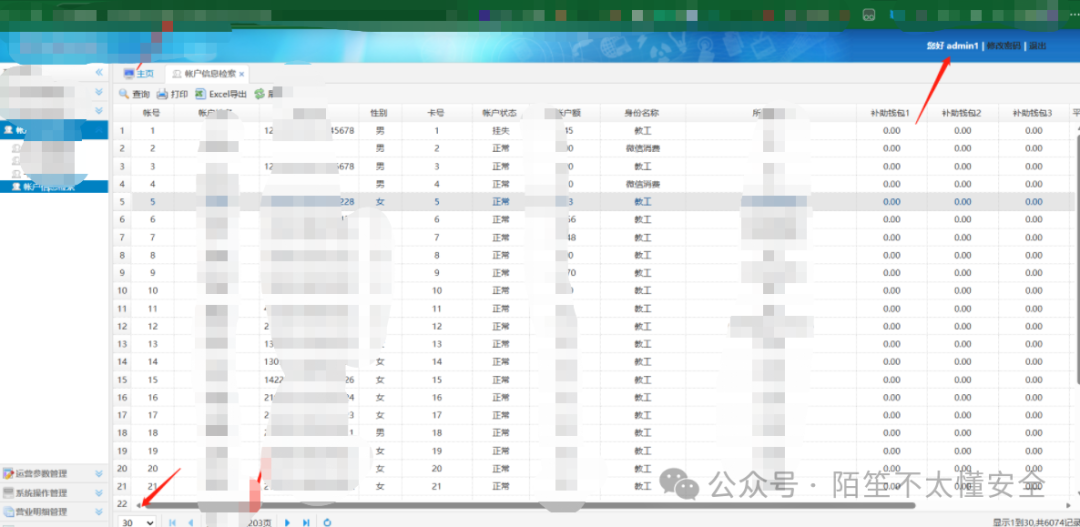Screen dimensions: 1080x527
Task: Go to the previous page of results
Action: click(191, 523)
